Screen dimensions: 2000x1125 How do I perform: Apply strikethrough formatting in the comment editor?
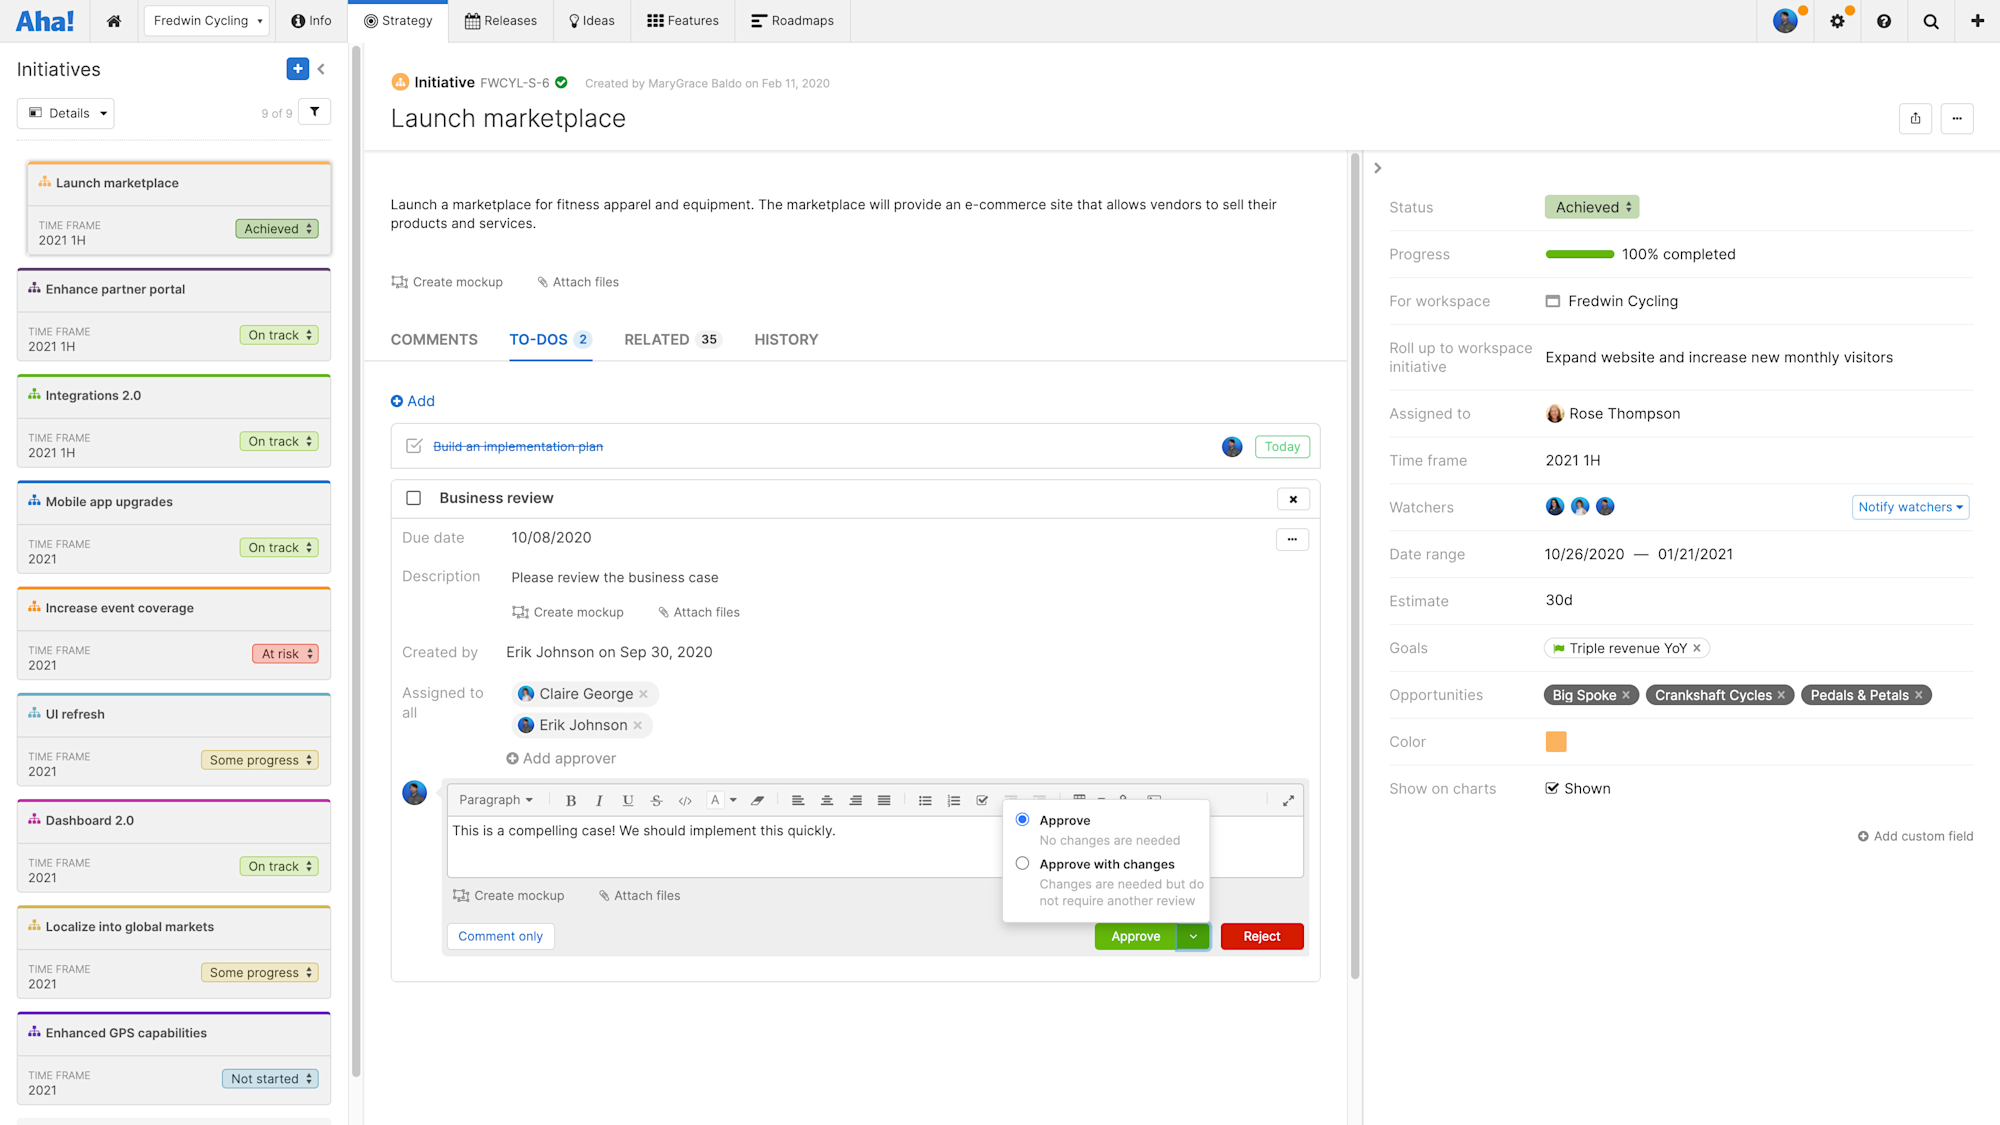click(x=656, y=800)
